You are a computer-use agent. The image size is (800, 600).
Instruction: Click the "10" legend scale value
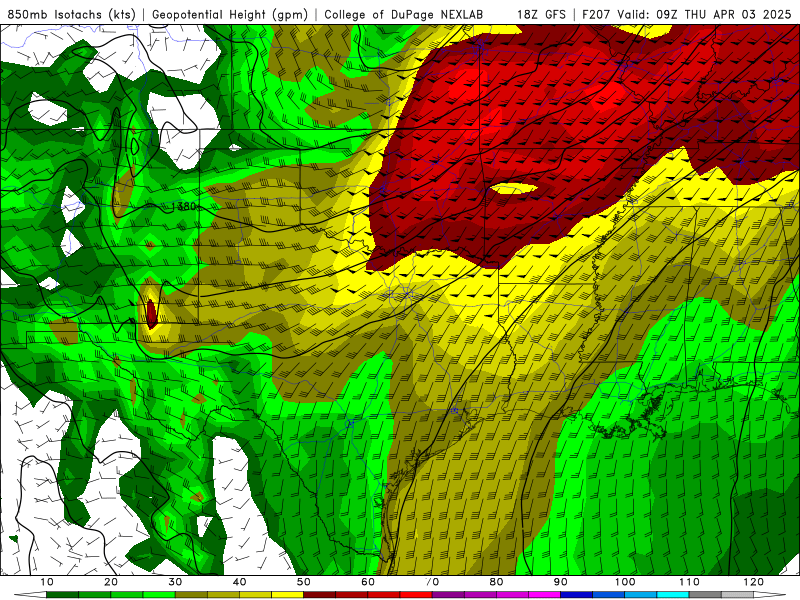[x=46, y=582]
